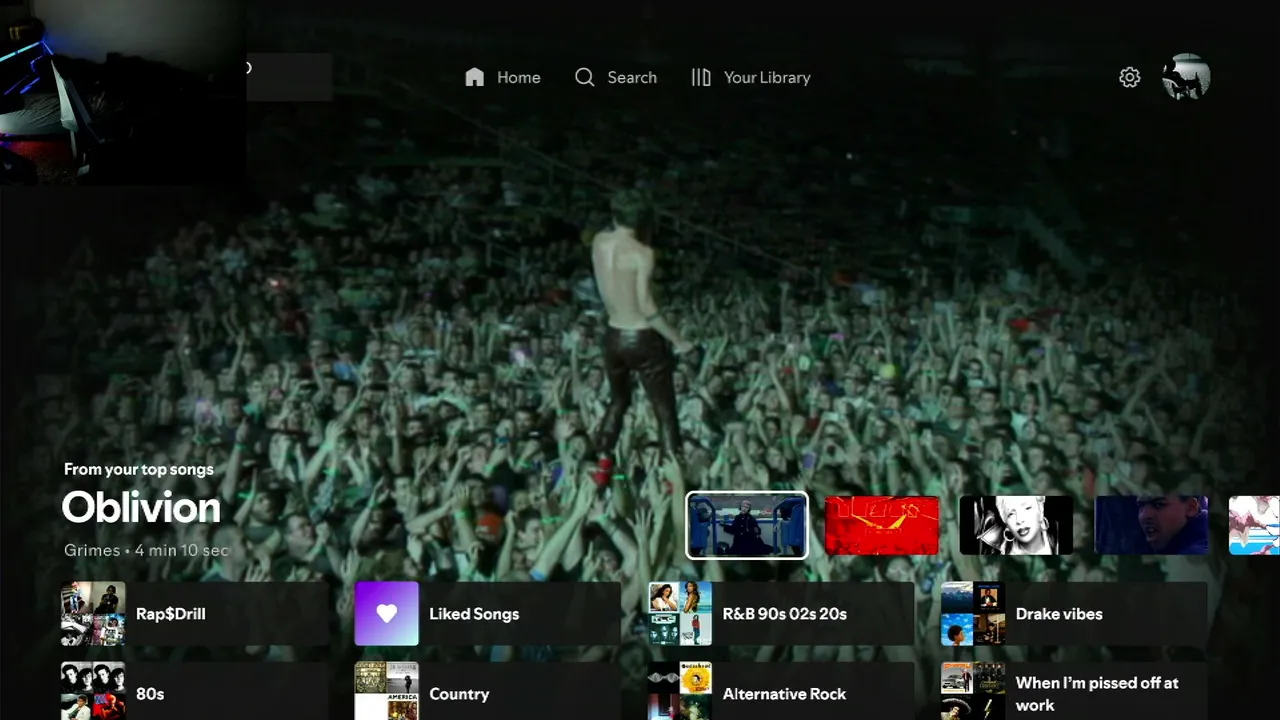Select the red video thumbnail

[x=882, y=525]
